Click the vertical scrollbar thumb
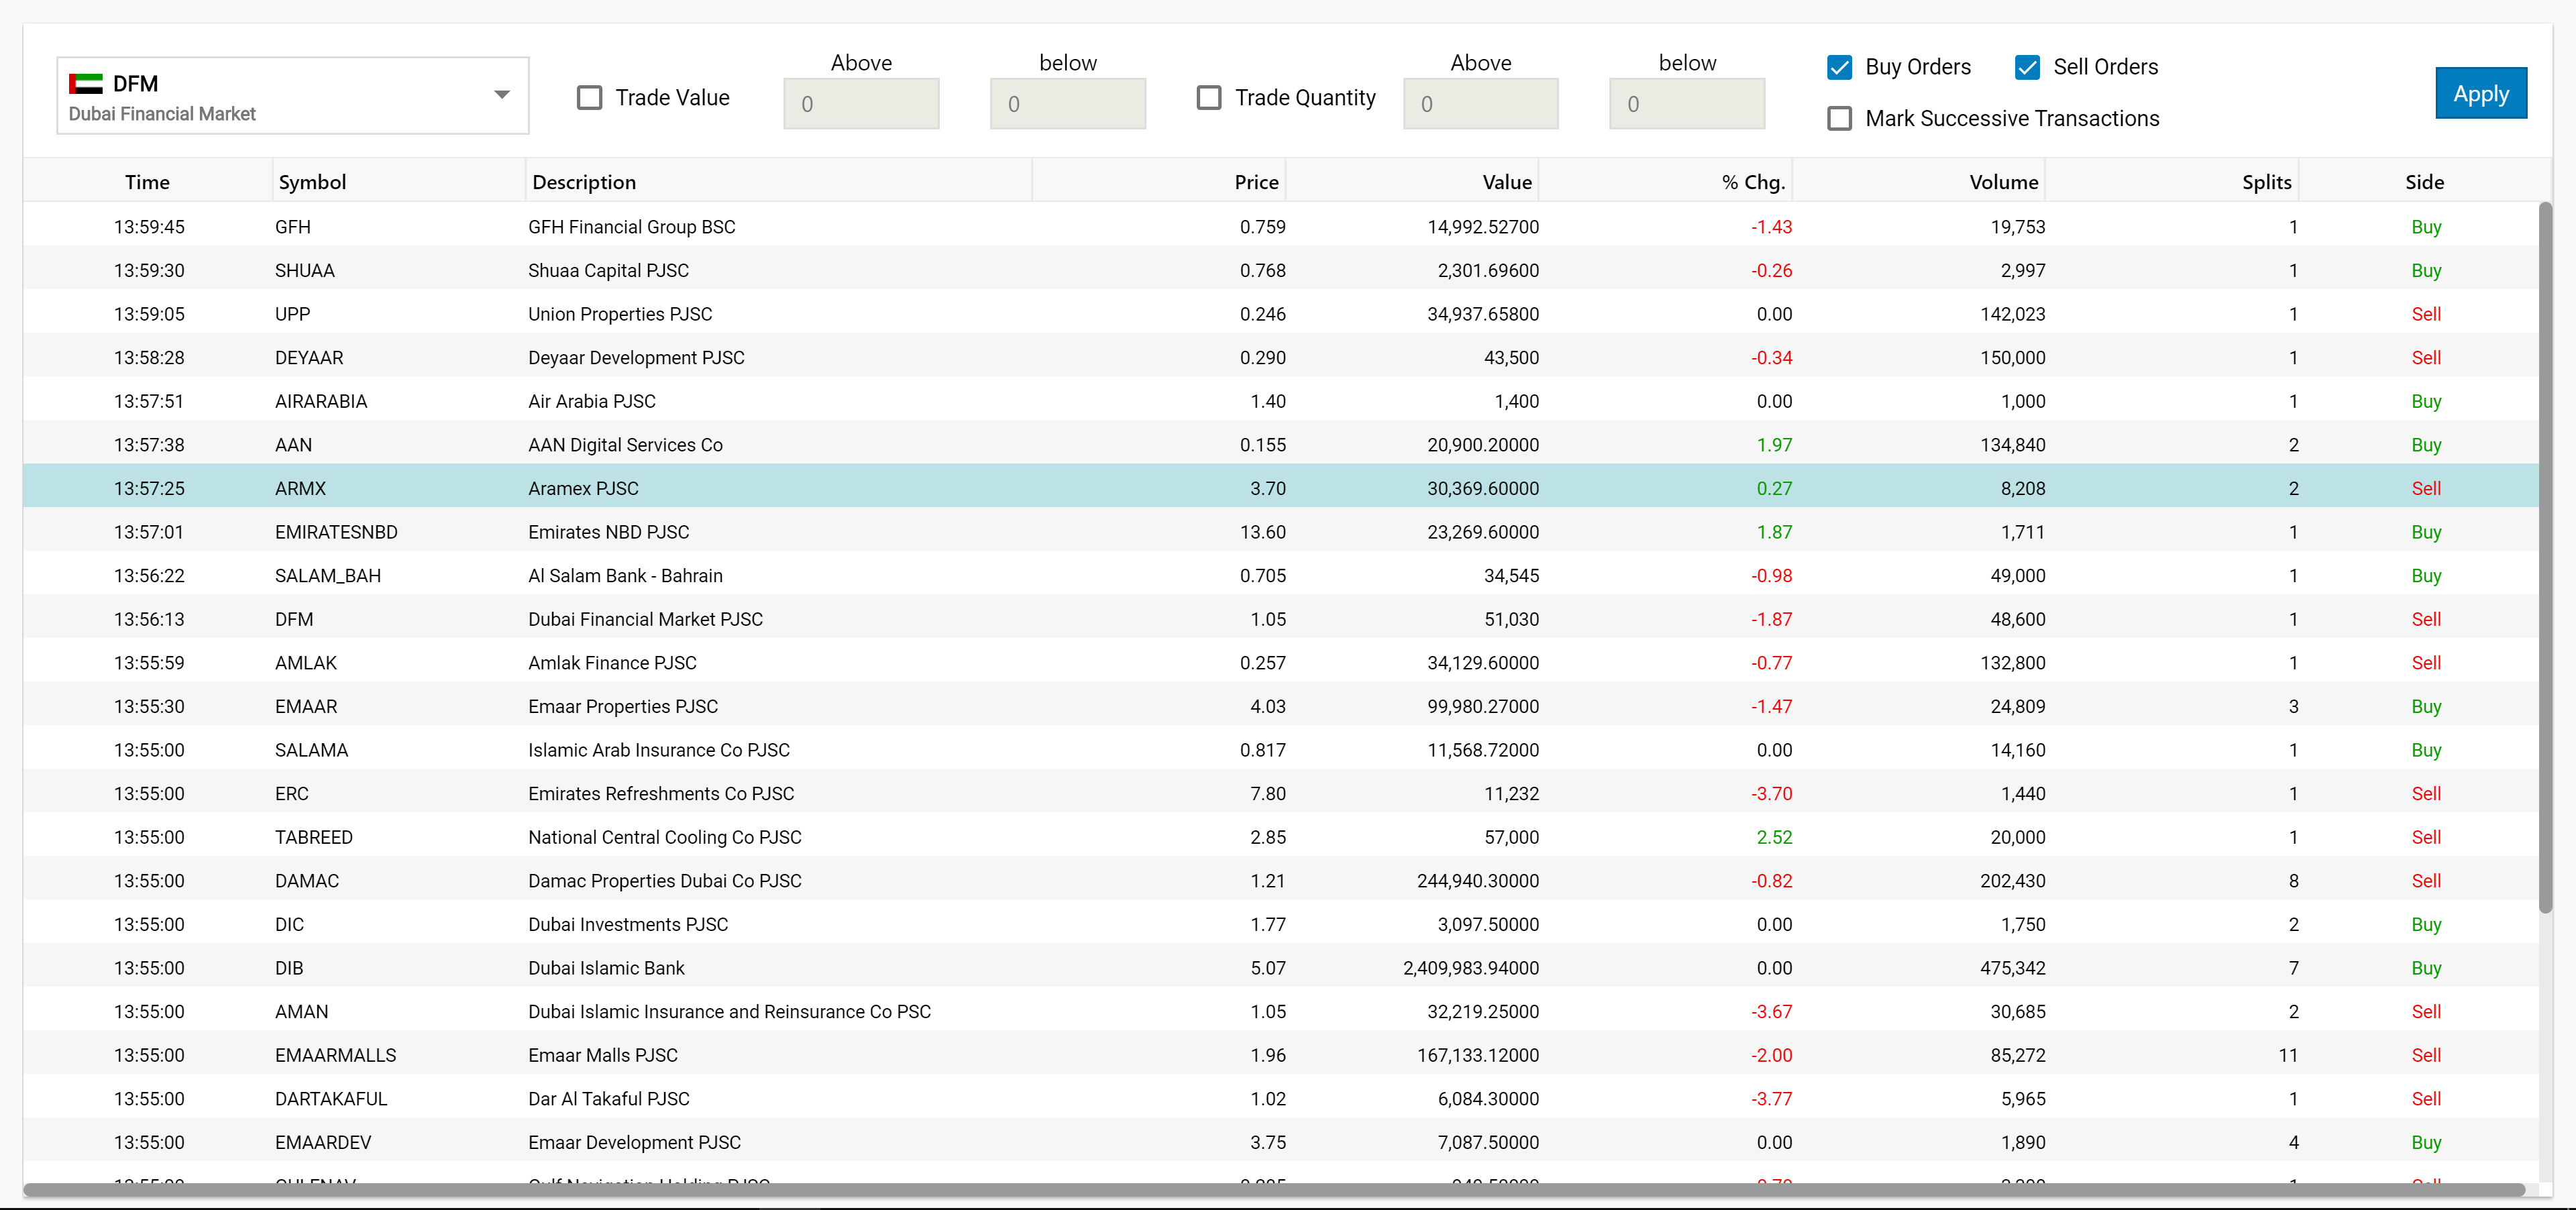Viewport: 2576px width, 1210px height. coord(2545,557)
